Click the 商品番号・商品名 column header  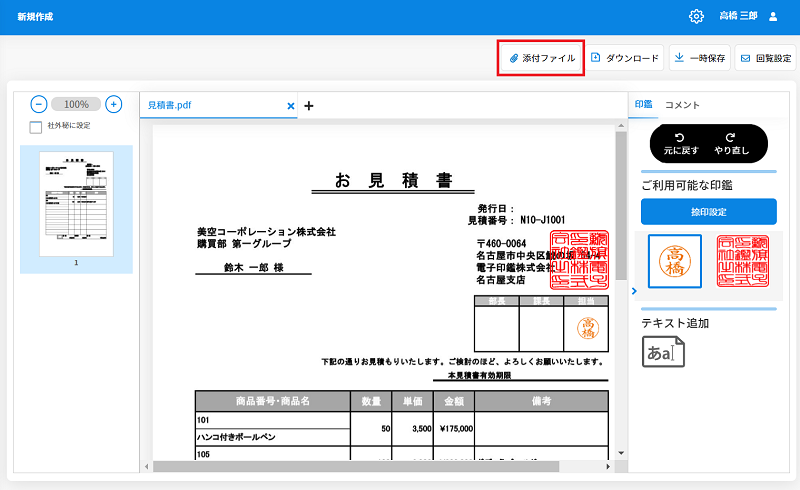[272, 401]
